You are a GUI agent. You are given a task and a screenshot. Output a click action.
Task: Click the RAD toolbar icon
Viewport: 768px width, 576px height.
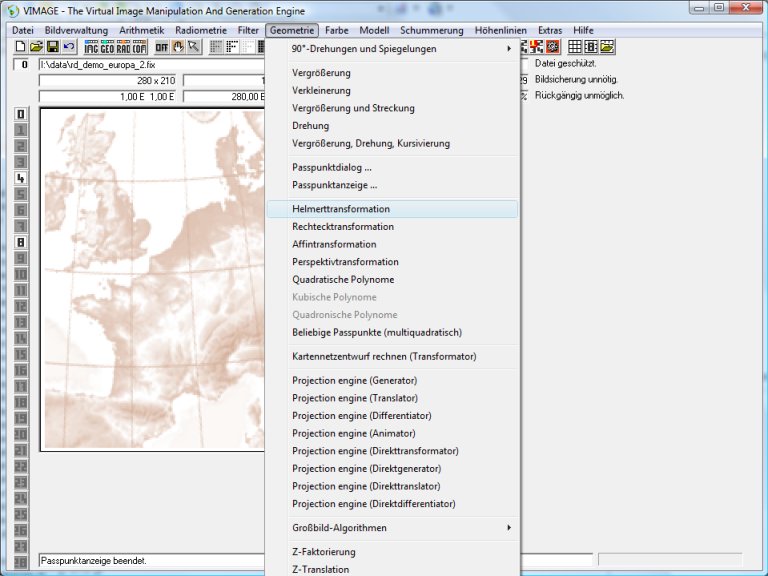click(x=123, y=47)
